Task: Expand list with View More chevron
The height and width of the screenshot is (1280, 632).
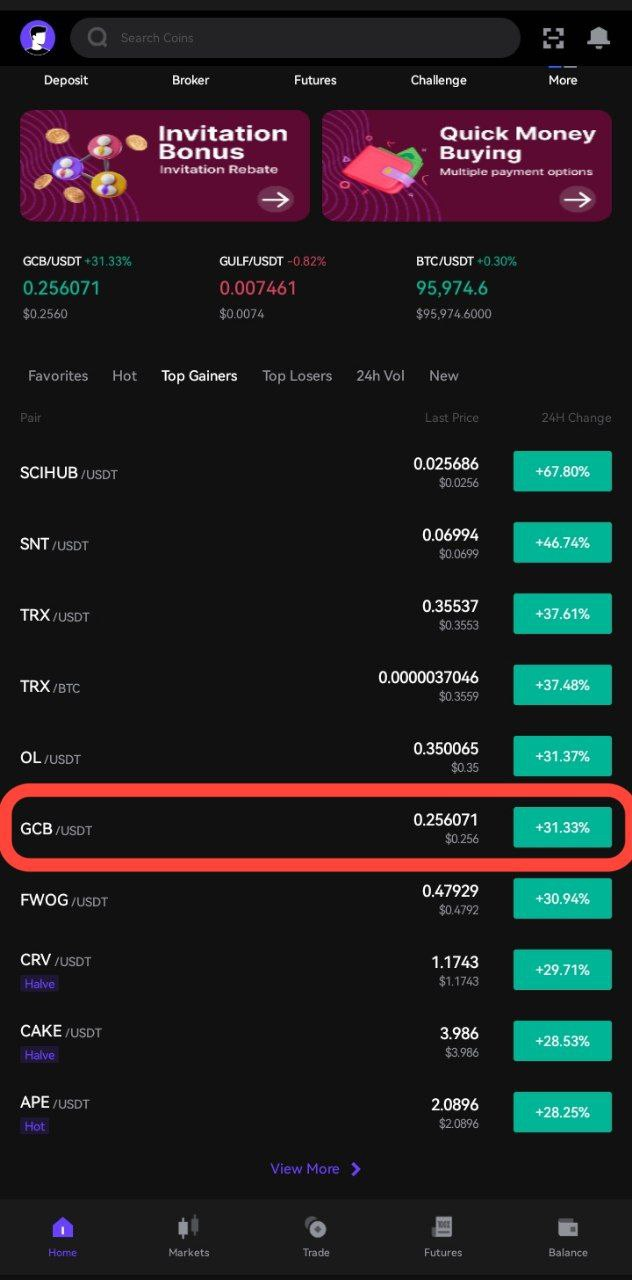Action: 356,1169
